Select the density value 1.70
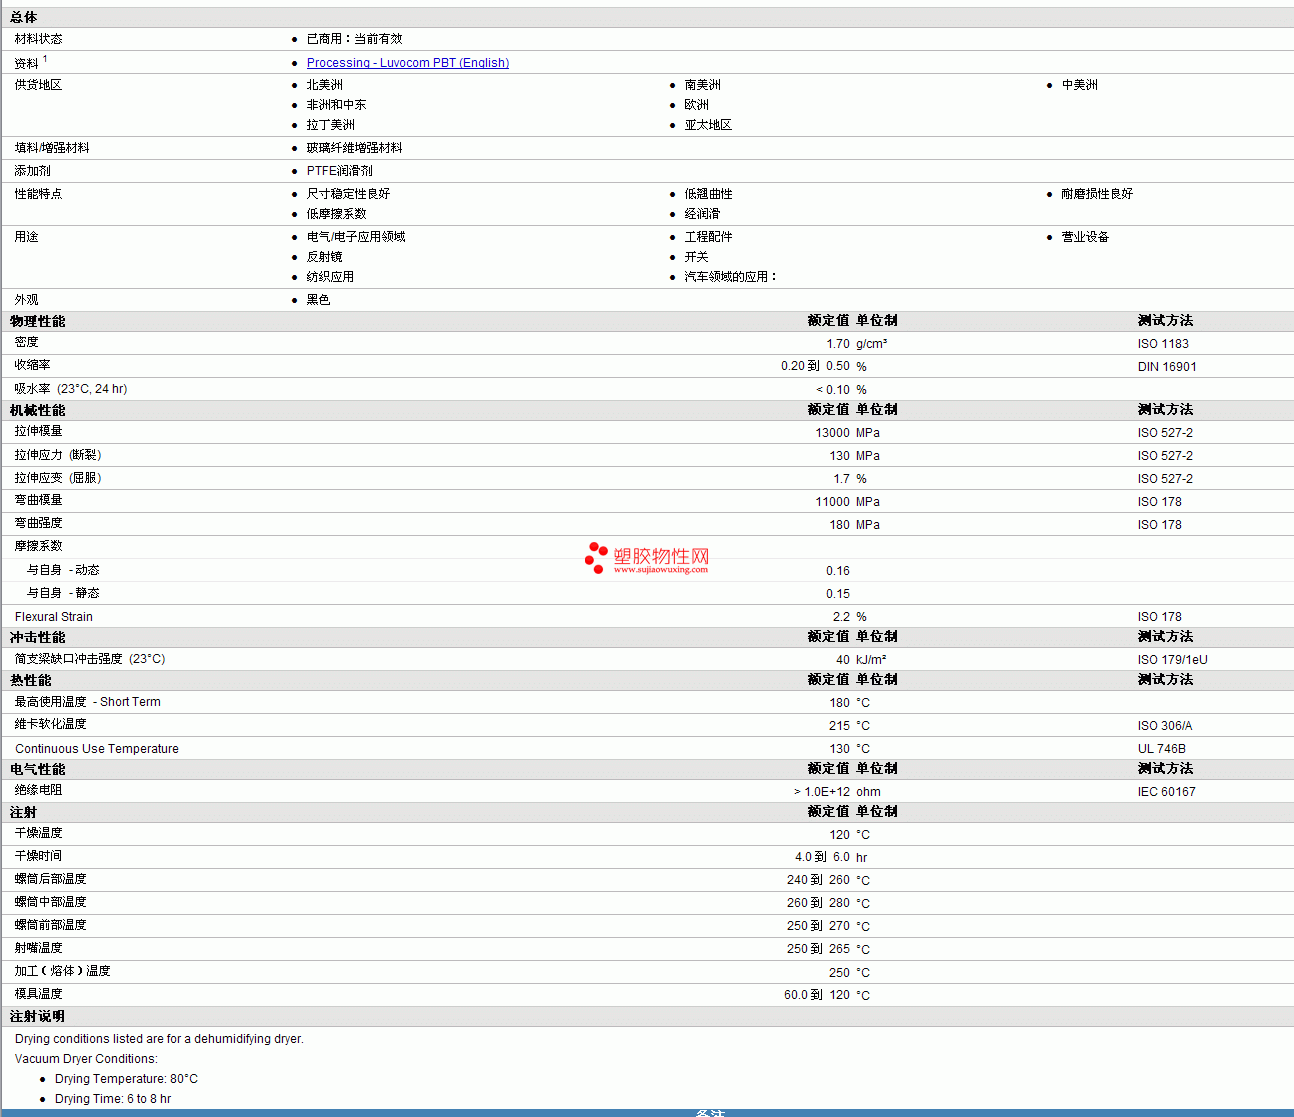Image resolution: width=1294 pixels, height=1117 pixels. point(838,344)
